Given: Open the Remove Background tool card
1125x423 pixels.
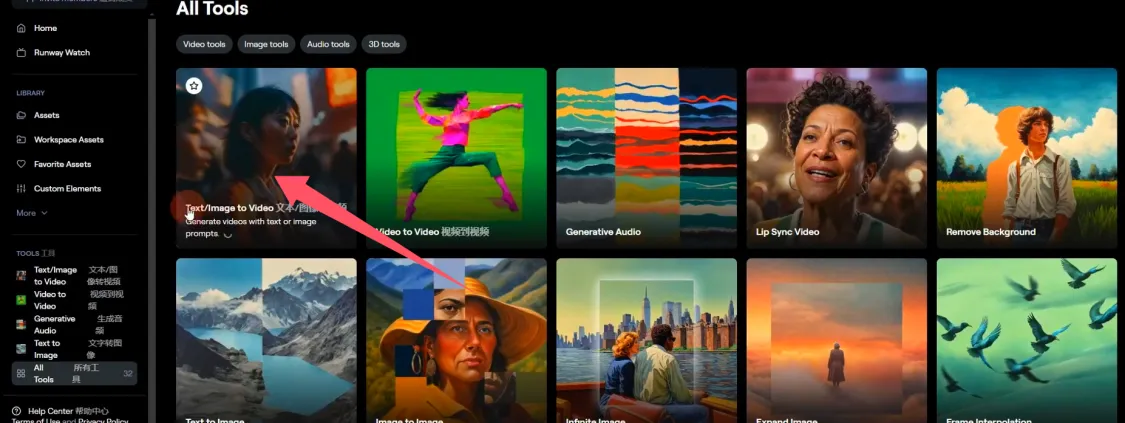Looking at the screenshot, I should tap(1026, 157).
